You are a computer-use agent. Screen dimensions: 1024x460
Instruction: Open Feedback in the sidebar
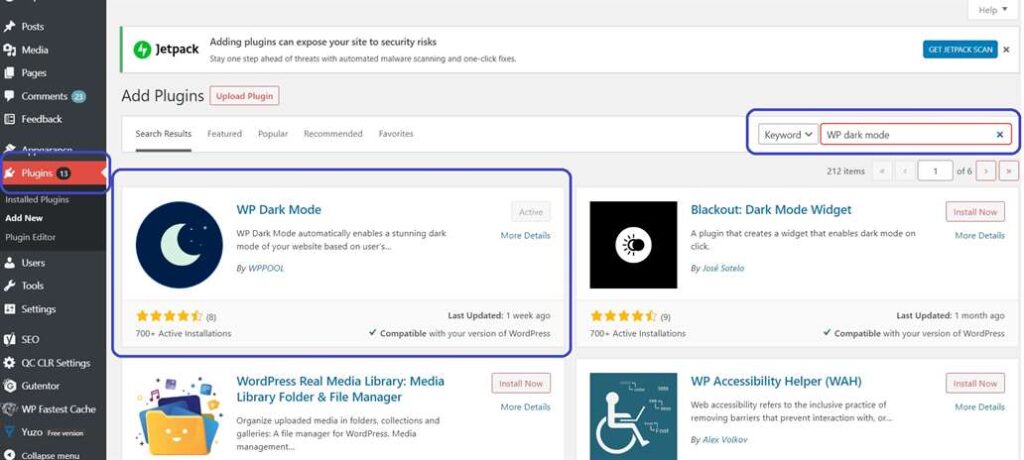[x=41, y=119]
